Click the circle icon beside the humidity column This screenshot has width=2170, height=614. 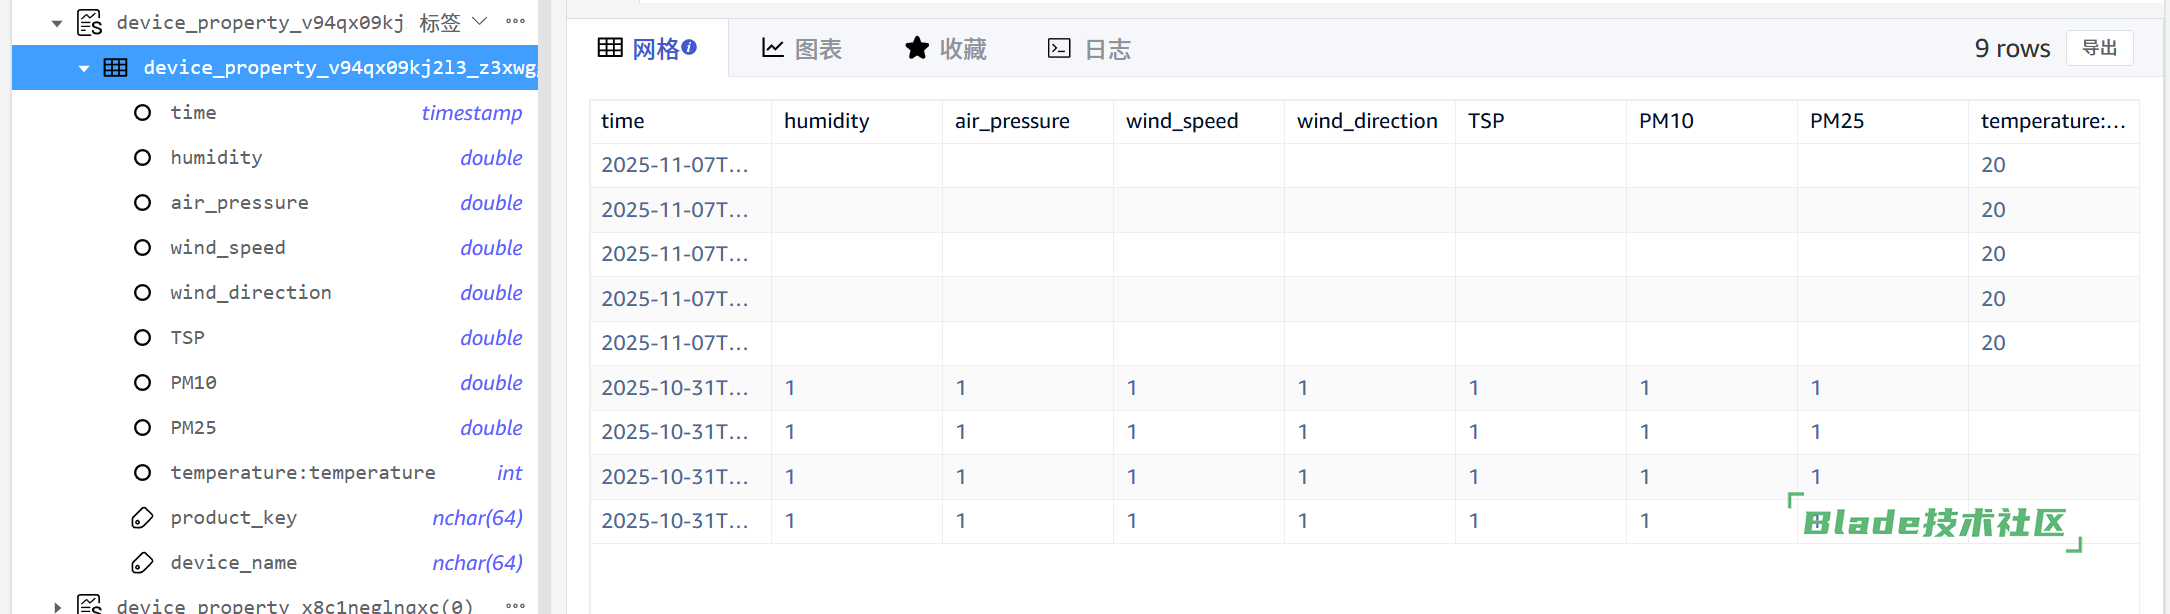pos(143,158)
